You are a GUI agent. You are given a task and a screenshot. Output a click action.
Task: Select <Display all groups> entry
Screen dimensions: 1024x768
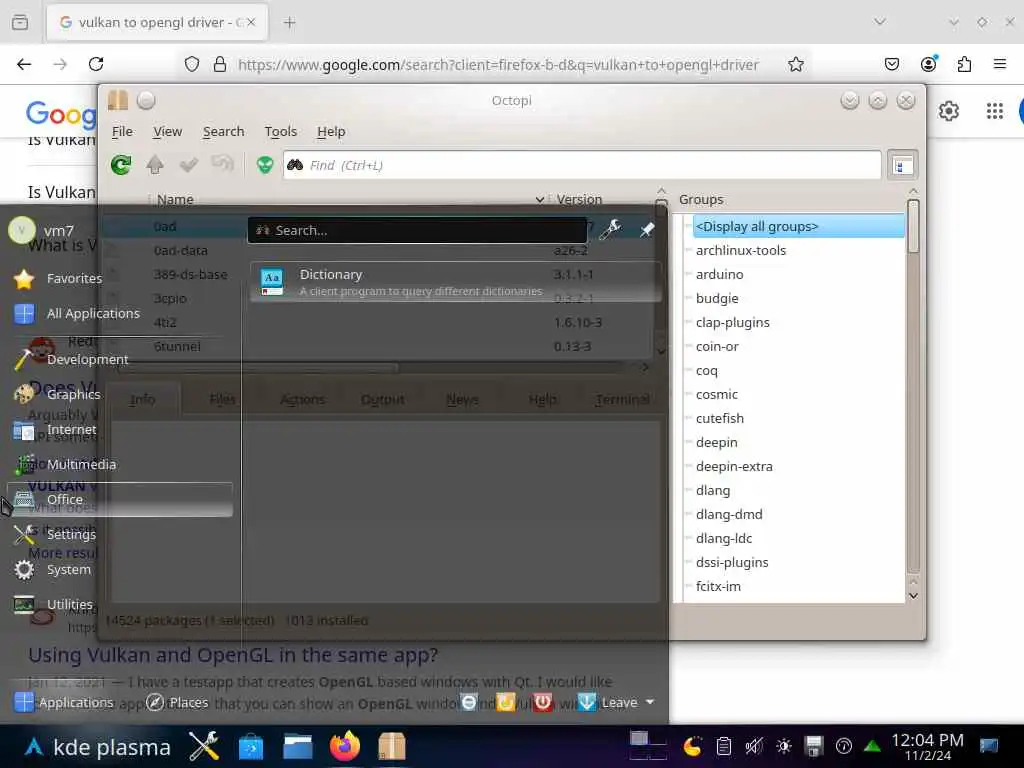(x=797, y=226)
